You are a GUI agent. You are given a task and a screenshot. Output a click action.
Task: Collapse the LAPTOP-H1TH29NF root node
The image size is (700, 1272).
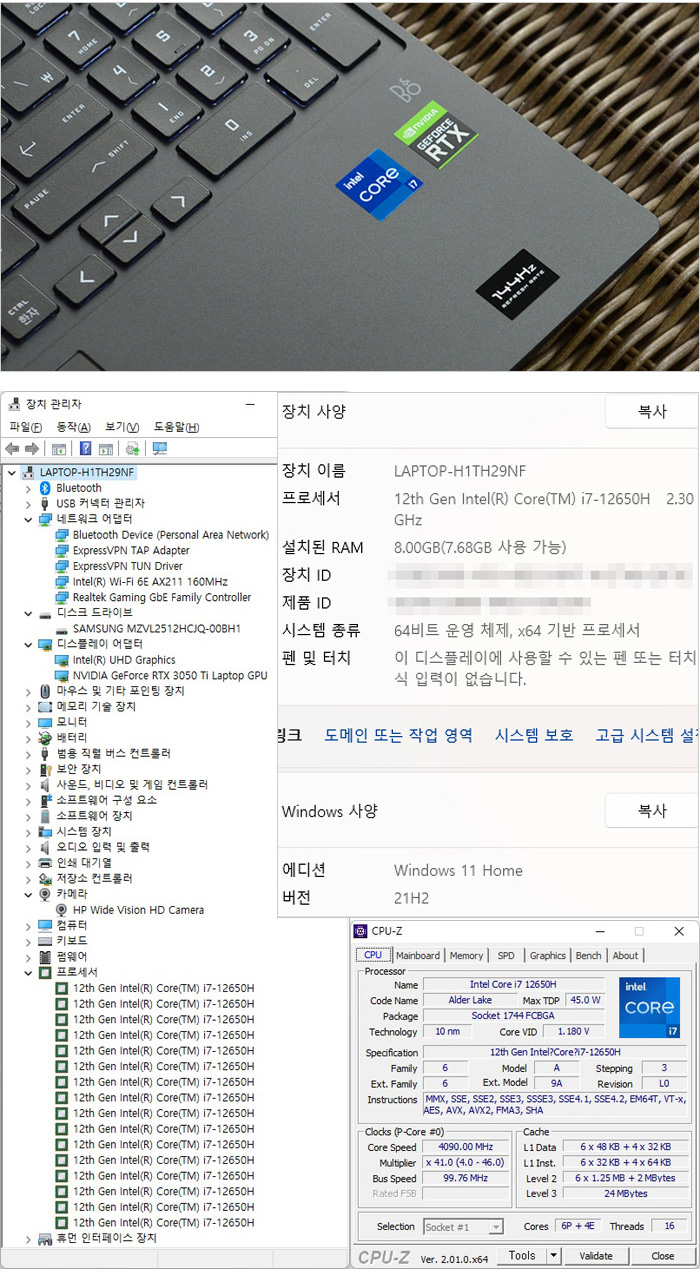click(11, 472)
